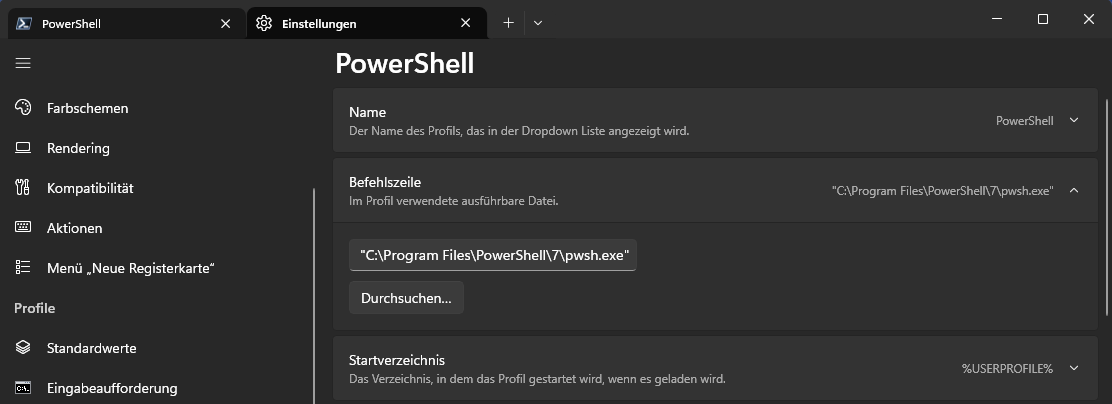Image resolution: width=1112 pixels, height=404 pixels.
Task: Select the Kompatibilität tools icon
Action: click(x=23, y=188)
